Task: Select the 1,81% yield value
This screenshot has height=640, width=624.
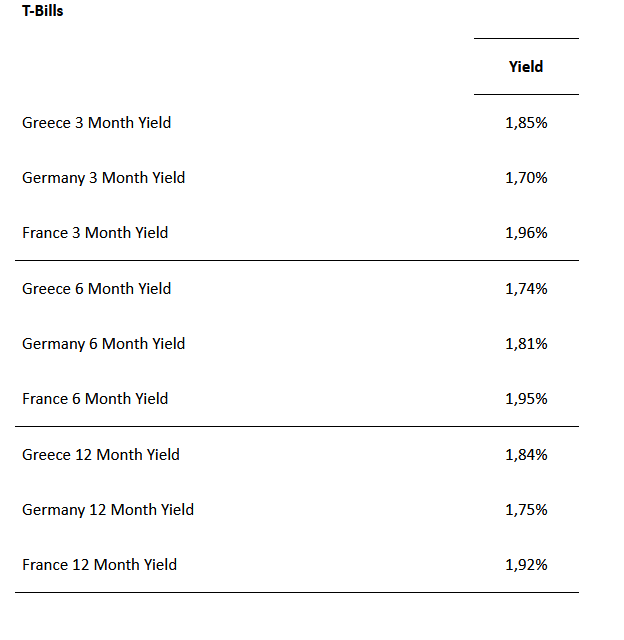Action: (x=526, y=344)
